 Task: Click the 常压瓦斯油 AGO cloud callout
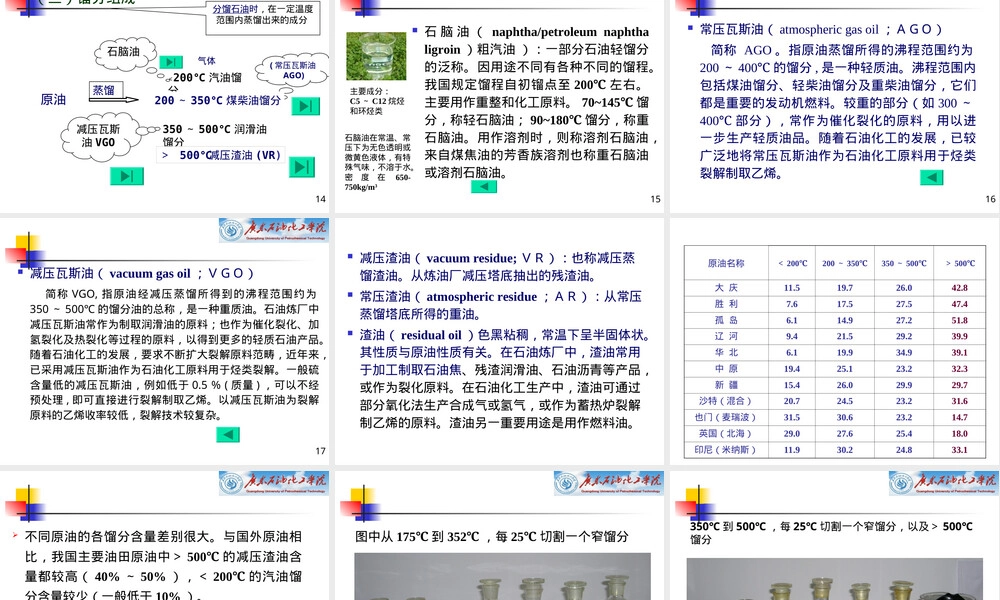point(292,70)
